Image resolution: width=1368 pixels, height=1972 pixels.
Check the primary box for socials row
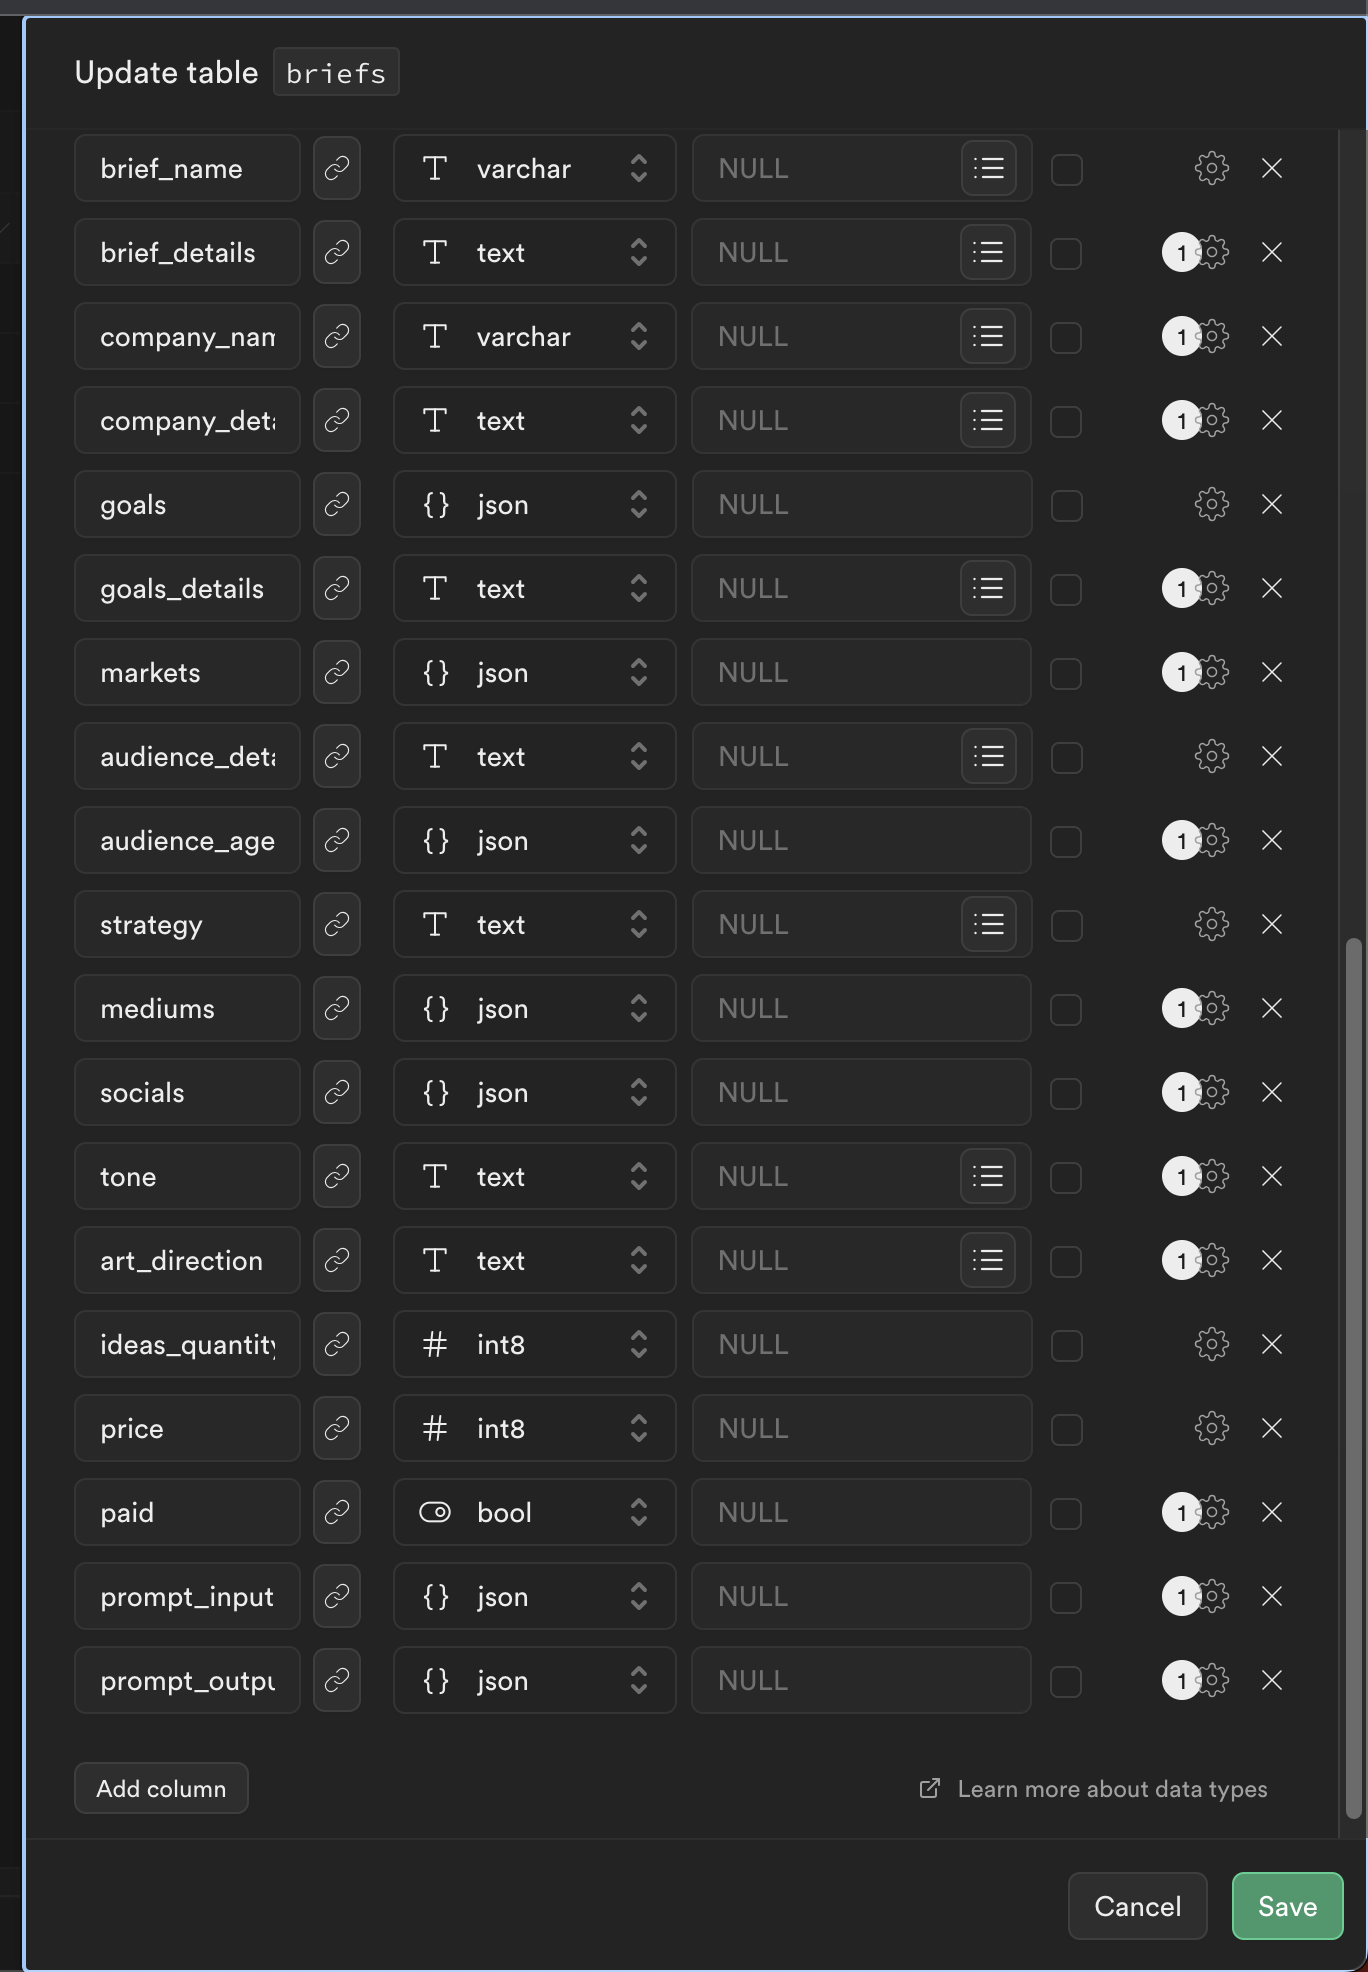point(1066,1093)
